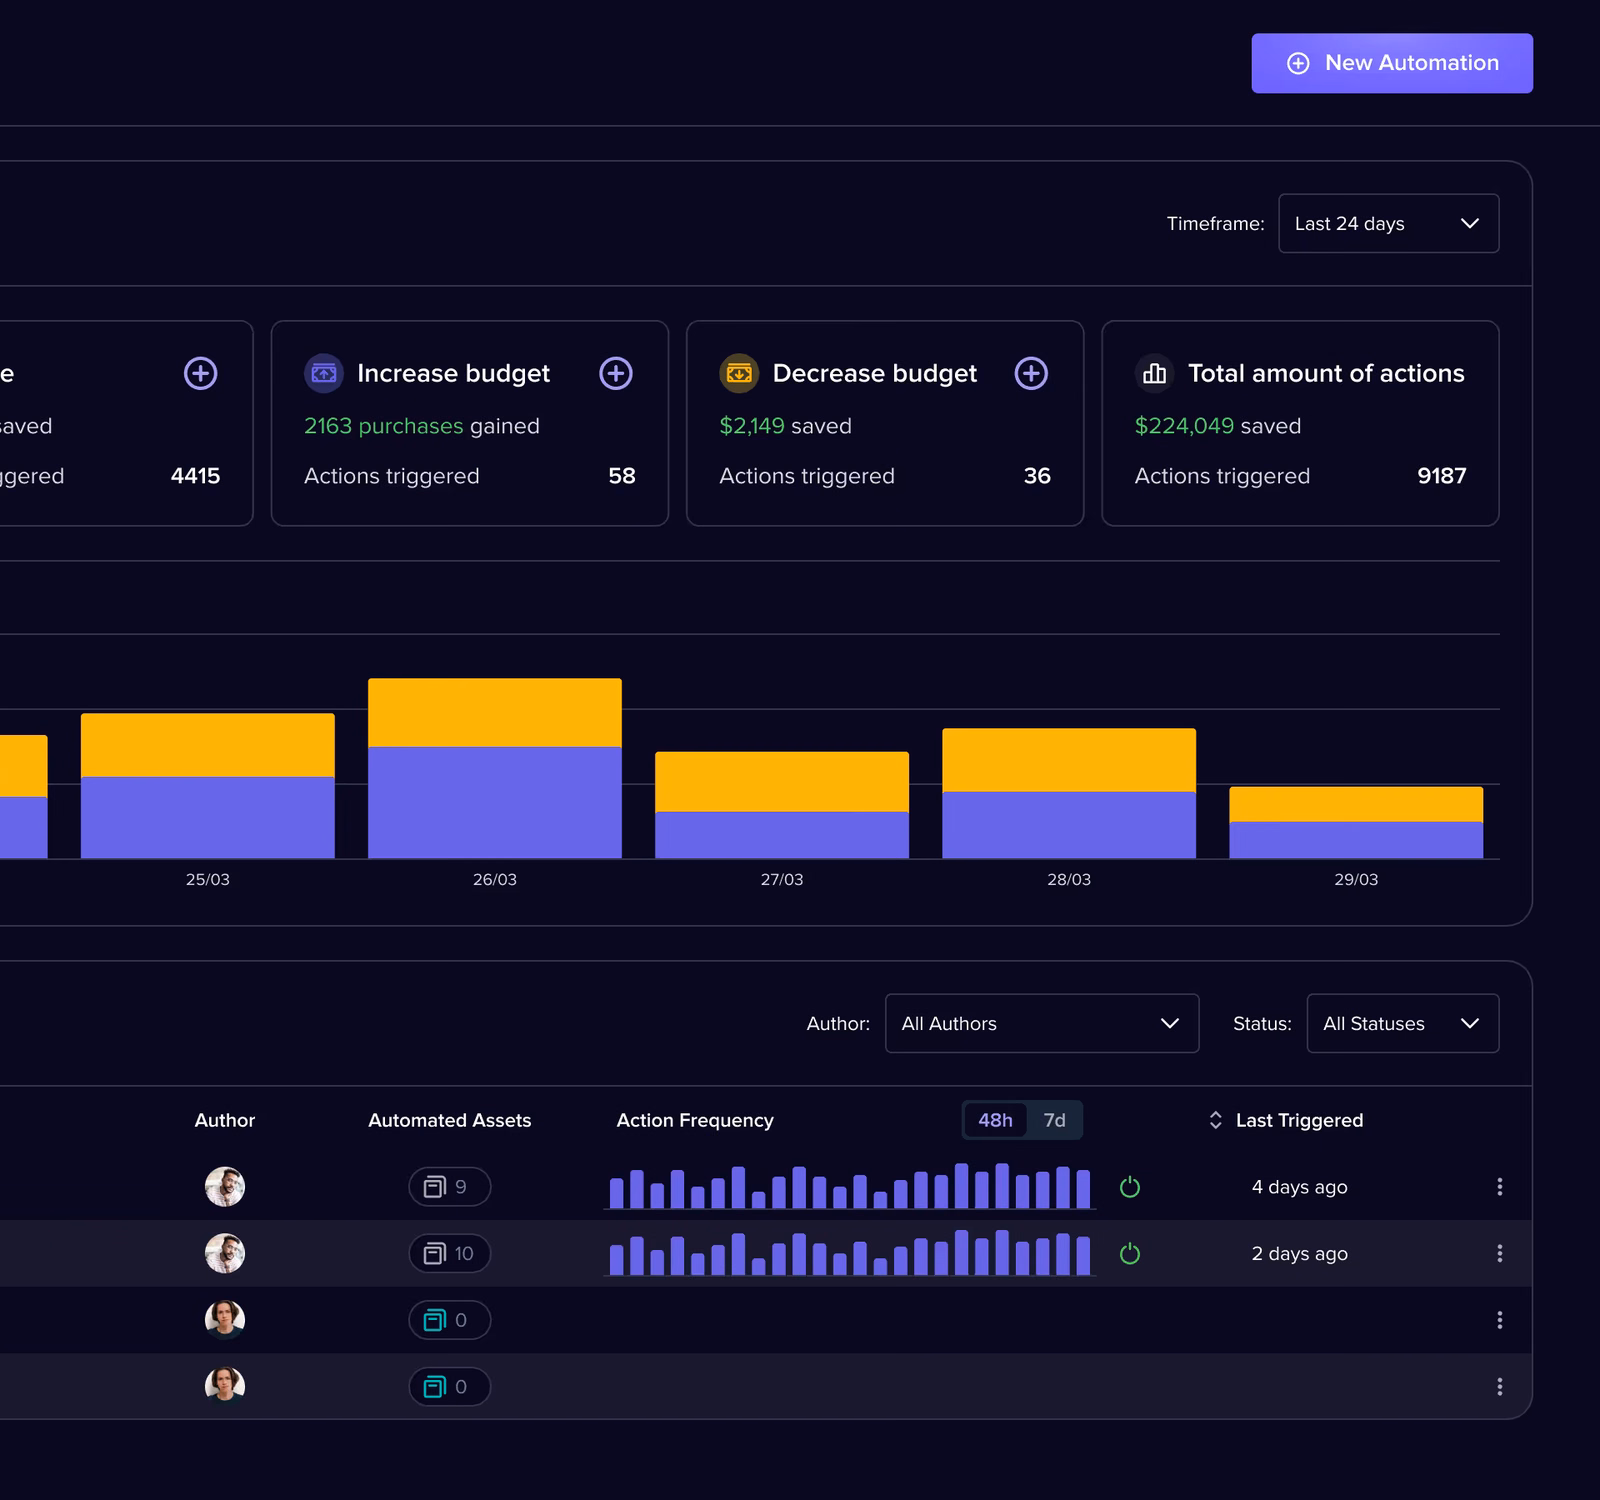This screenshot has width=1600, height=1500.
Task: Open more options for the 2 days ago row
Action: pos(1499,1253)
